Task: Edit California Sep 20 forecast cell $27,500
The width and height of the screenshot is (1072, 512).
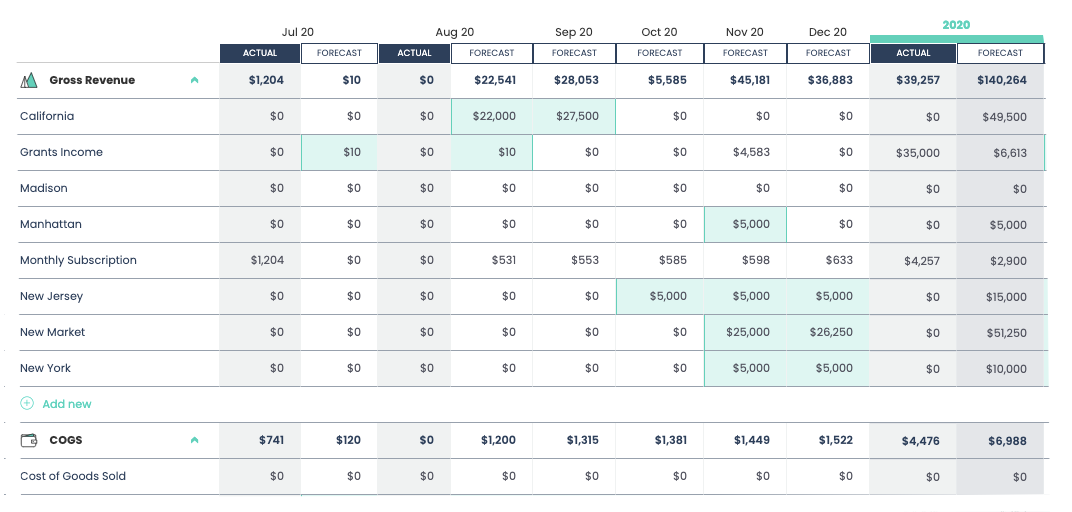Action: click(575, 116)
